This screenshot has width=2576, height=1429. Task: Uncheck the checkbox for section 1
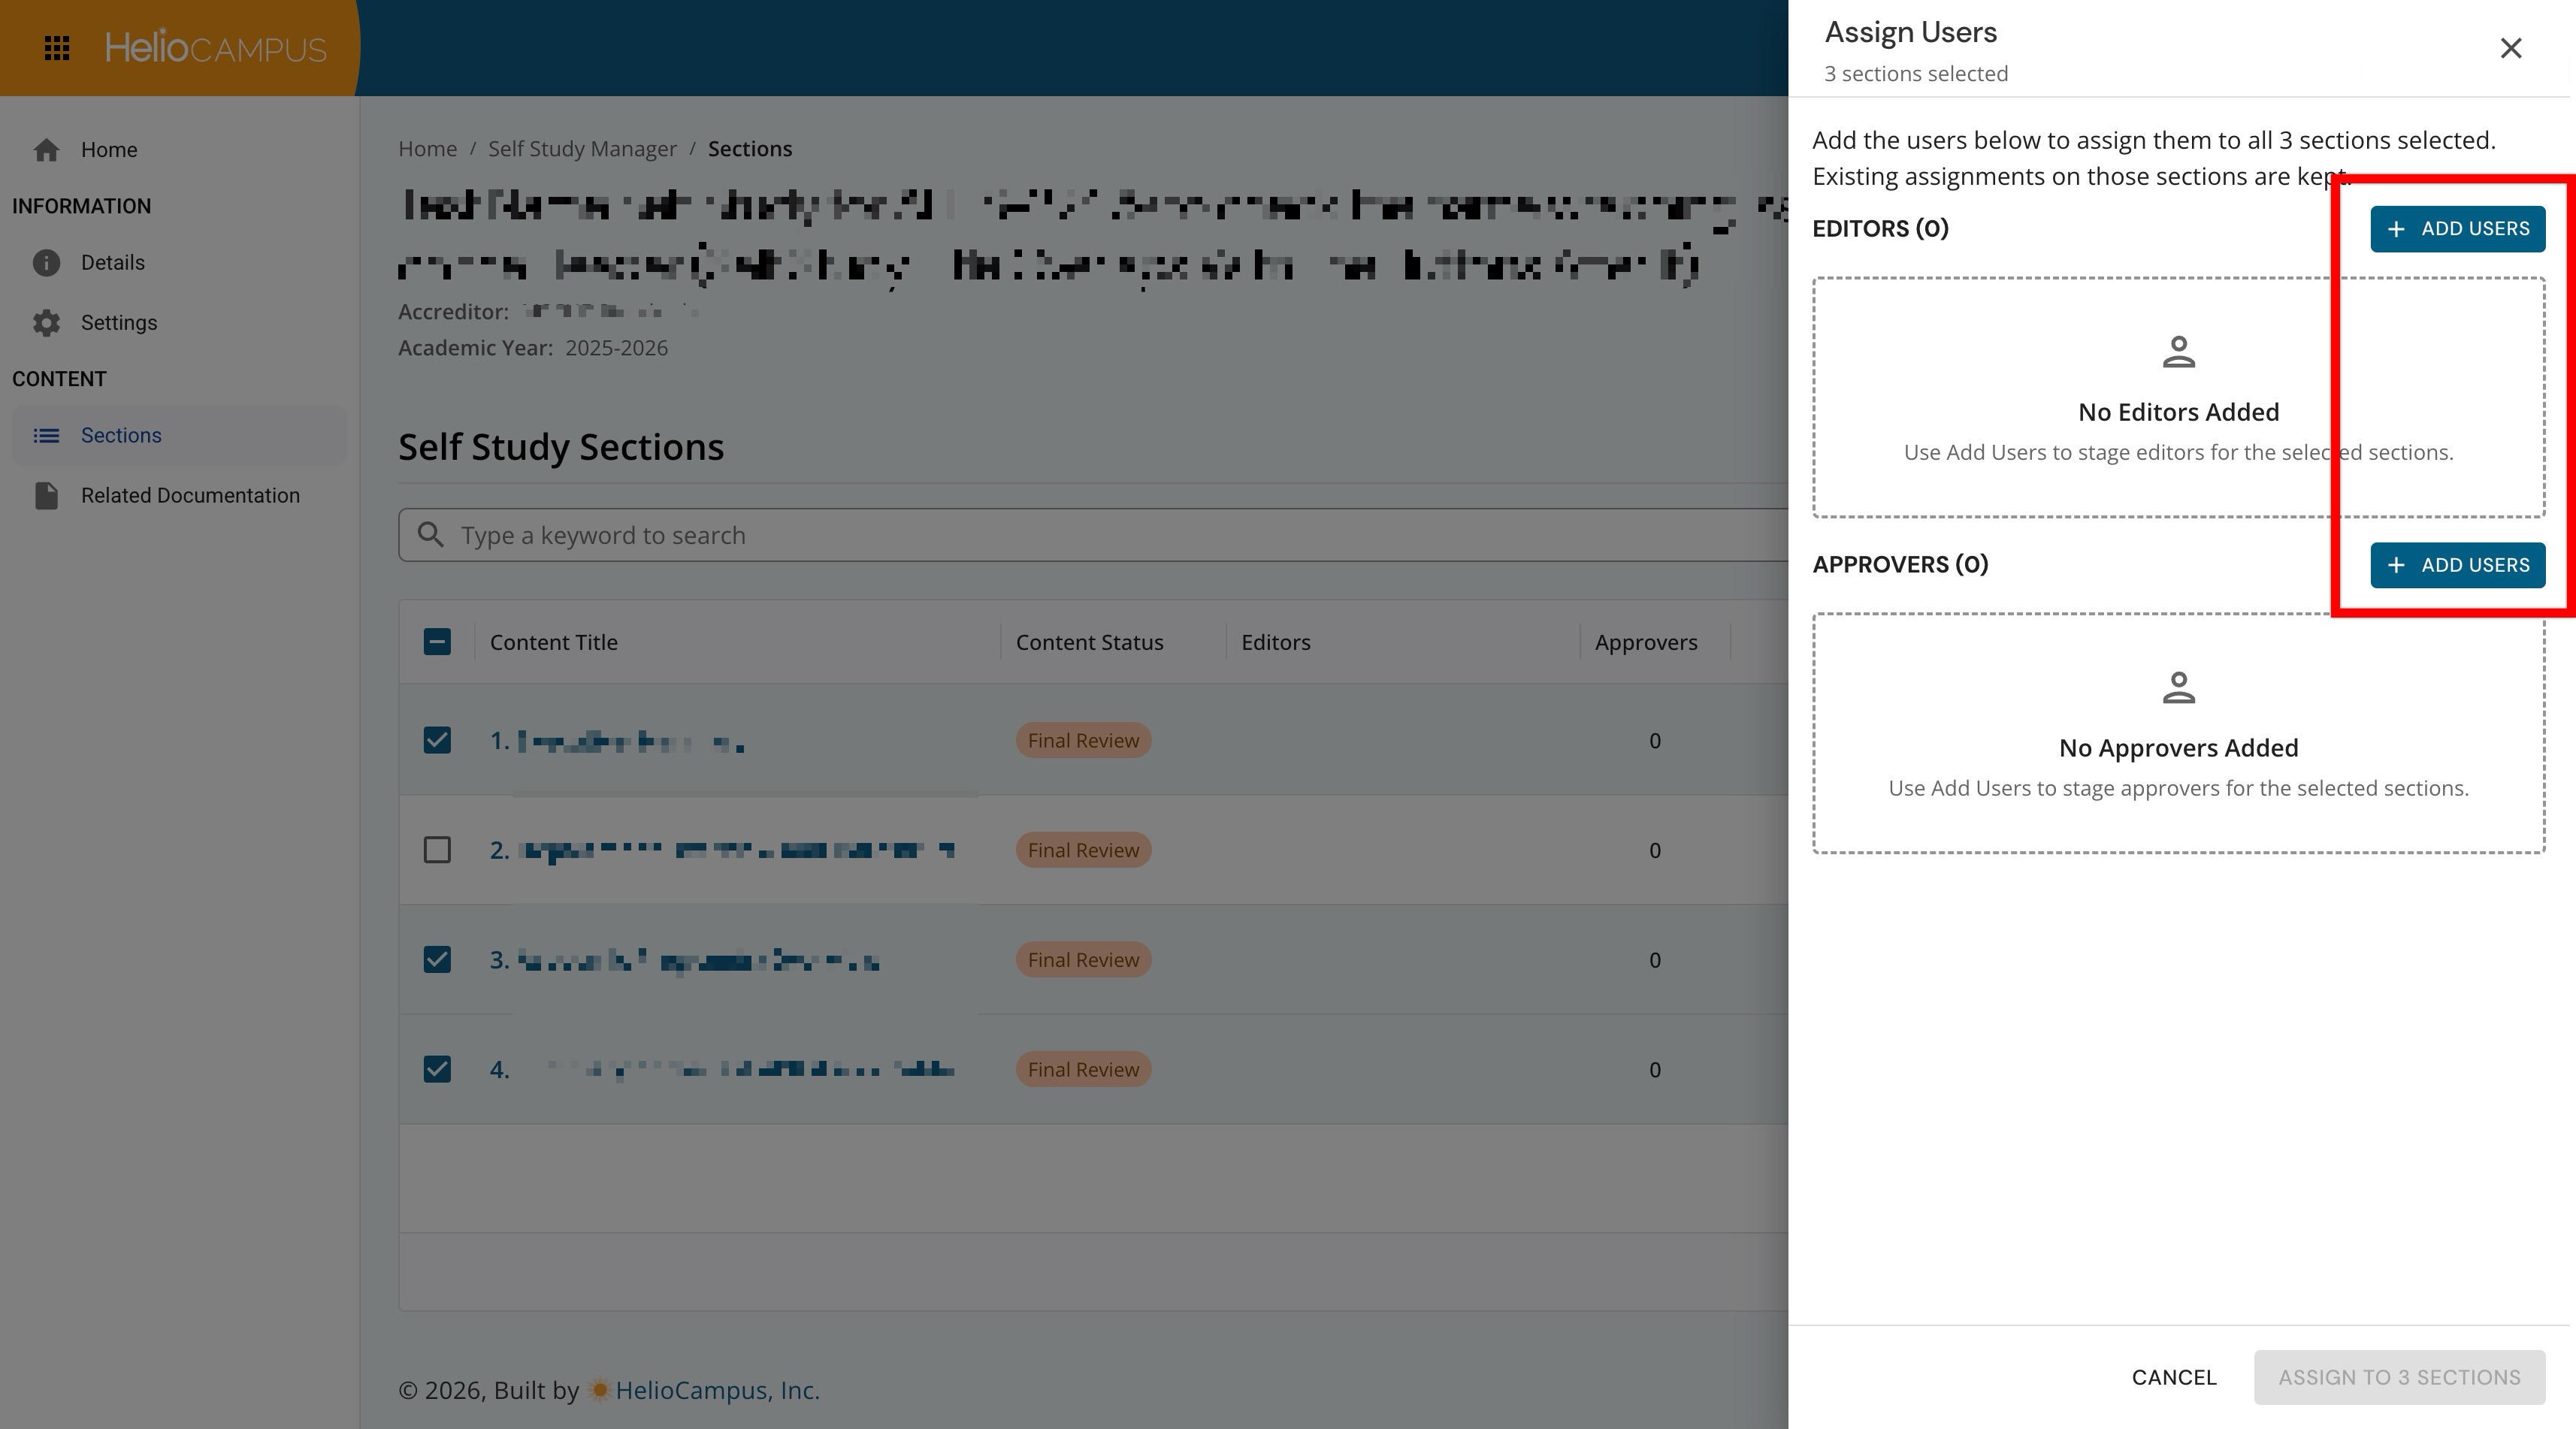click(437, 740)
